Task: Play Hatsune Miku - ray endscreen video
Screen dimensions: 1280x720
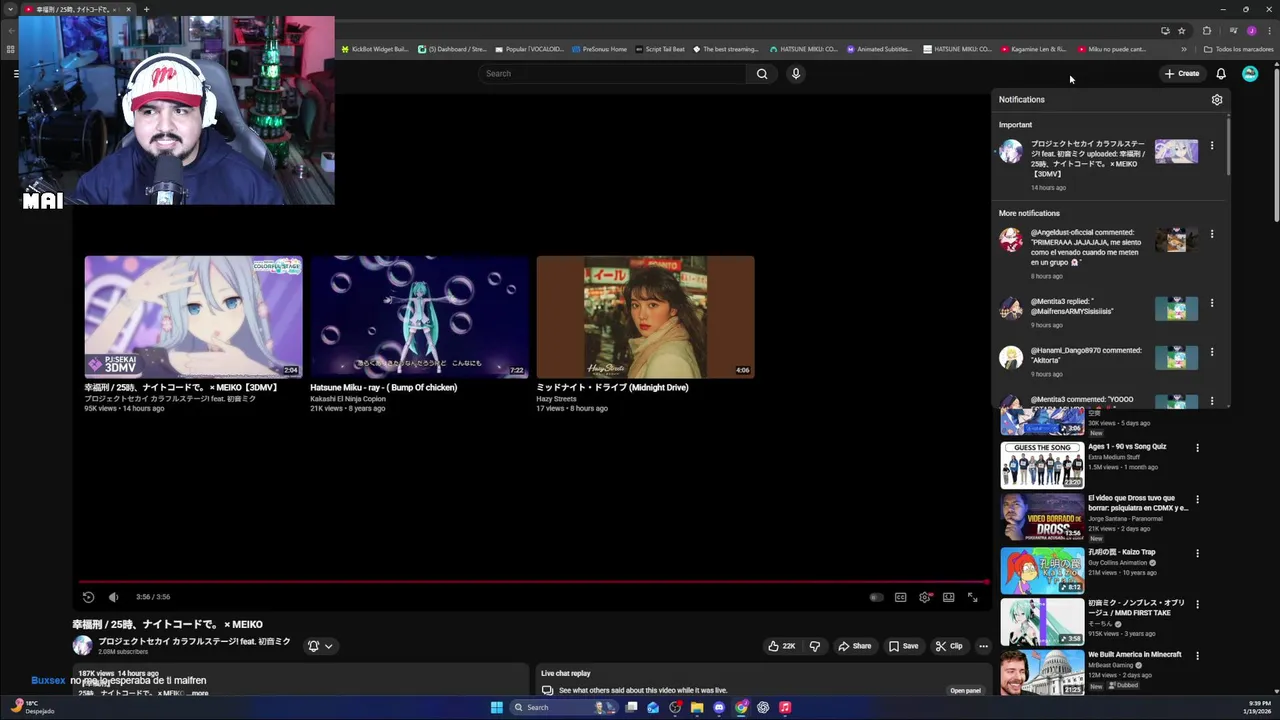Action: tap(419, 317)
